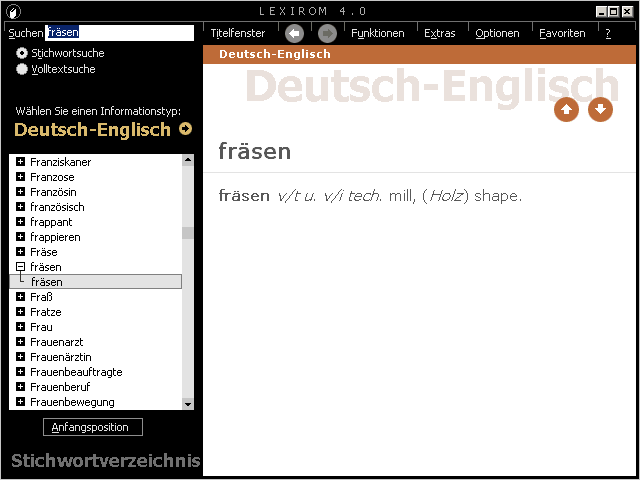Select the fräsen child entry in list

(x=46, y=282)
